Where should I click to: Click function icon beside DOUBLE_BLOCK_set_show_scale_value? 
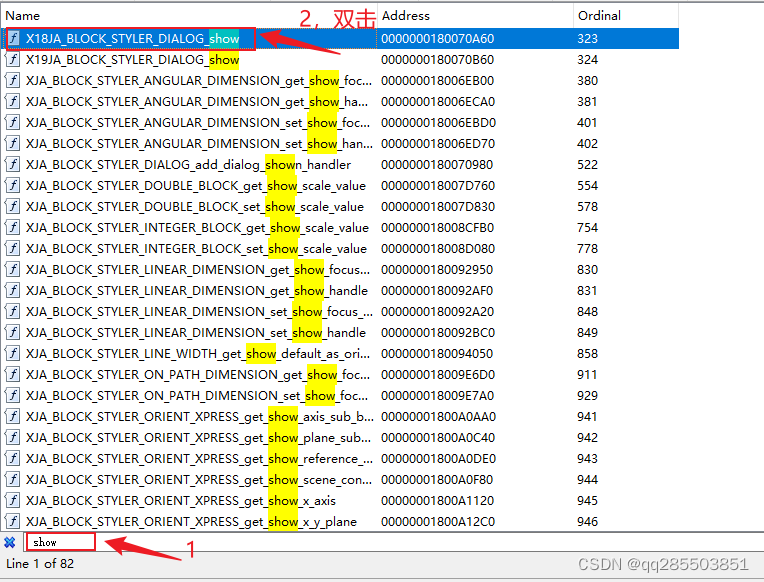pyautogui.click(x=13, y=206)
